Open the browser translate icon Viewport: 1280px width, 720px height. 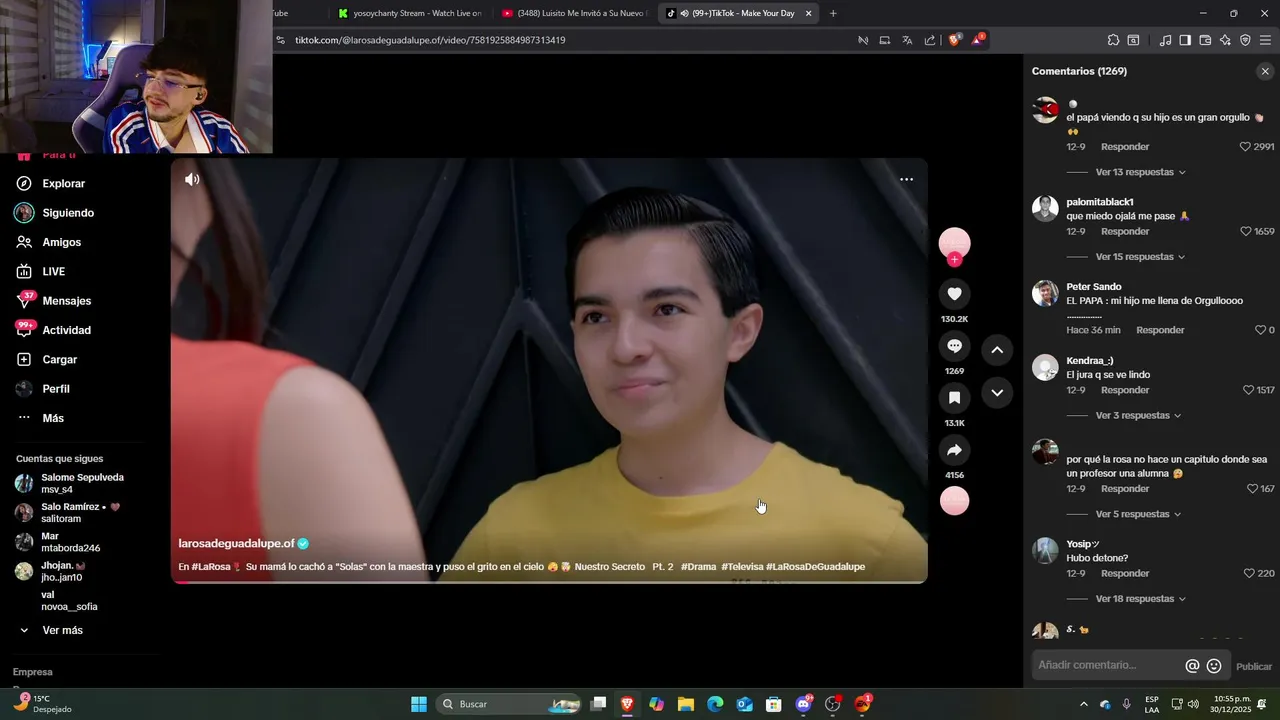point(907,40)
